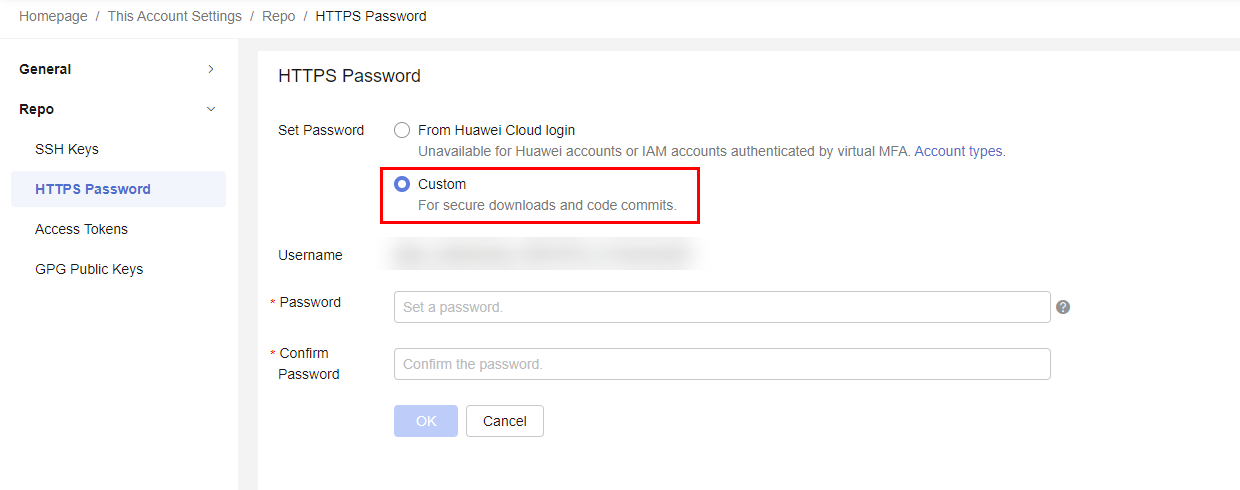Click the password help question mark icon
Image resolution: width=1240 pixels, height=490 pixels.
coord(1063,307)
